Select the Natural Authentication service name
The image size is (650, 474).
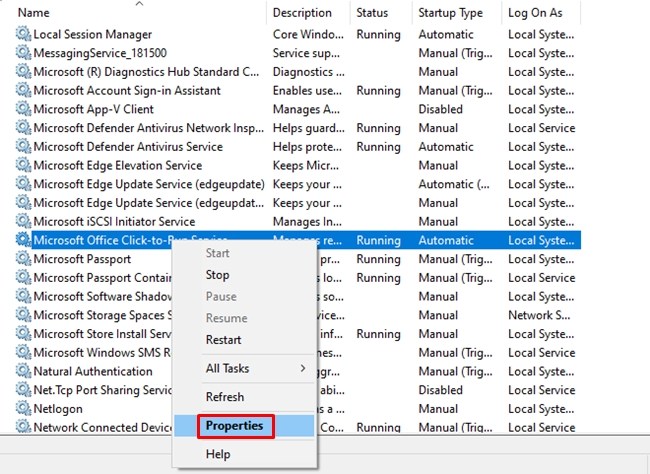93,371
